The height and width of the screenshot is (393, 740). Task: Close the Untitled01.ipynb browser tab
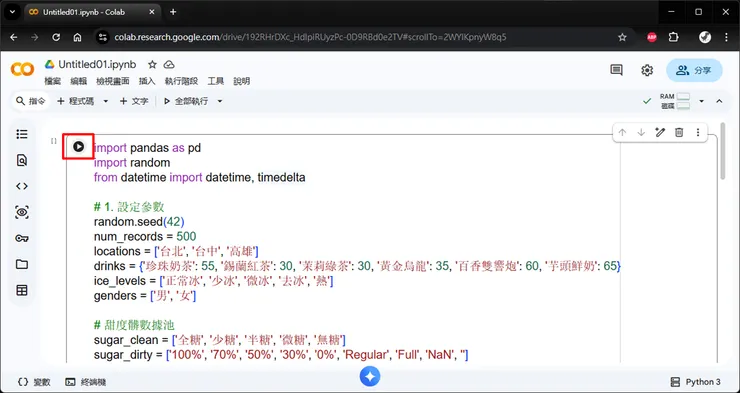pos(152,12)
